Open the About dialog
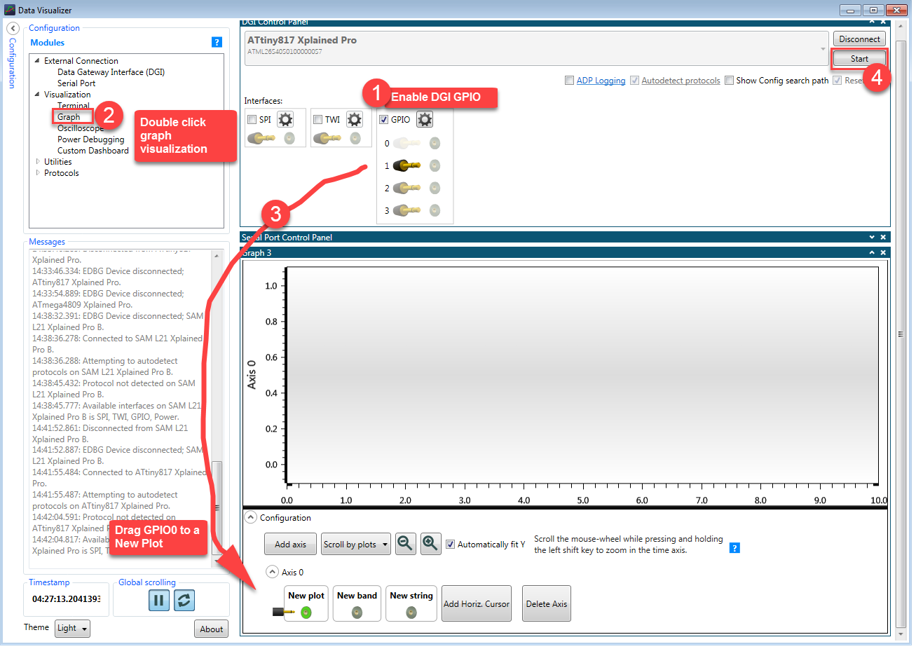 click(x=211, y=629)
